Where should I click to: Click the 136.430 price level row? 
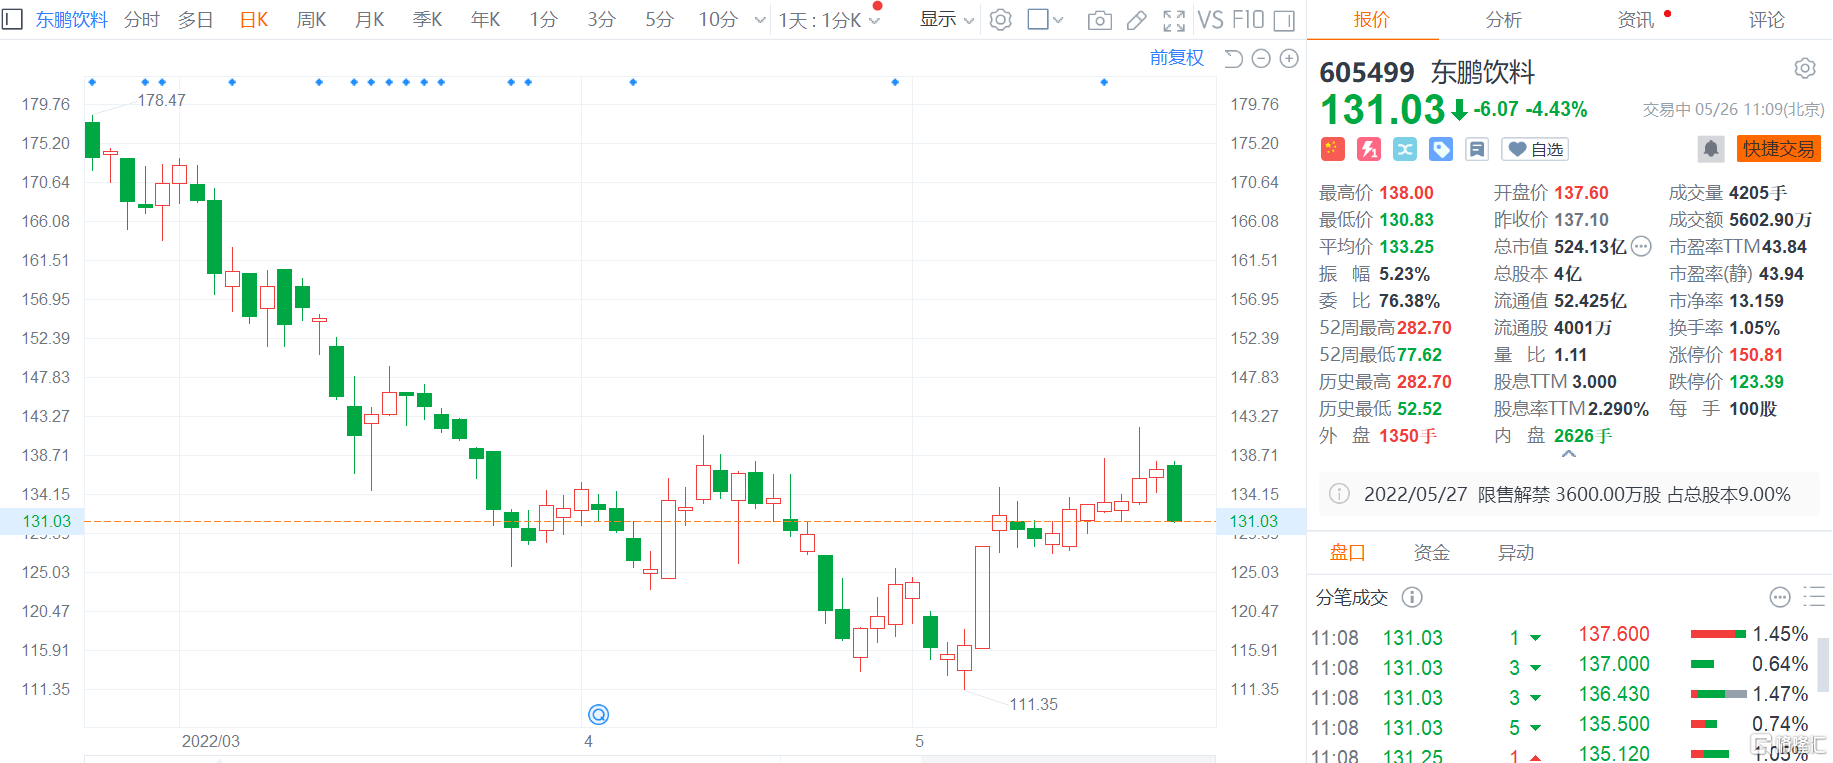1694,694
